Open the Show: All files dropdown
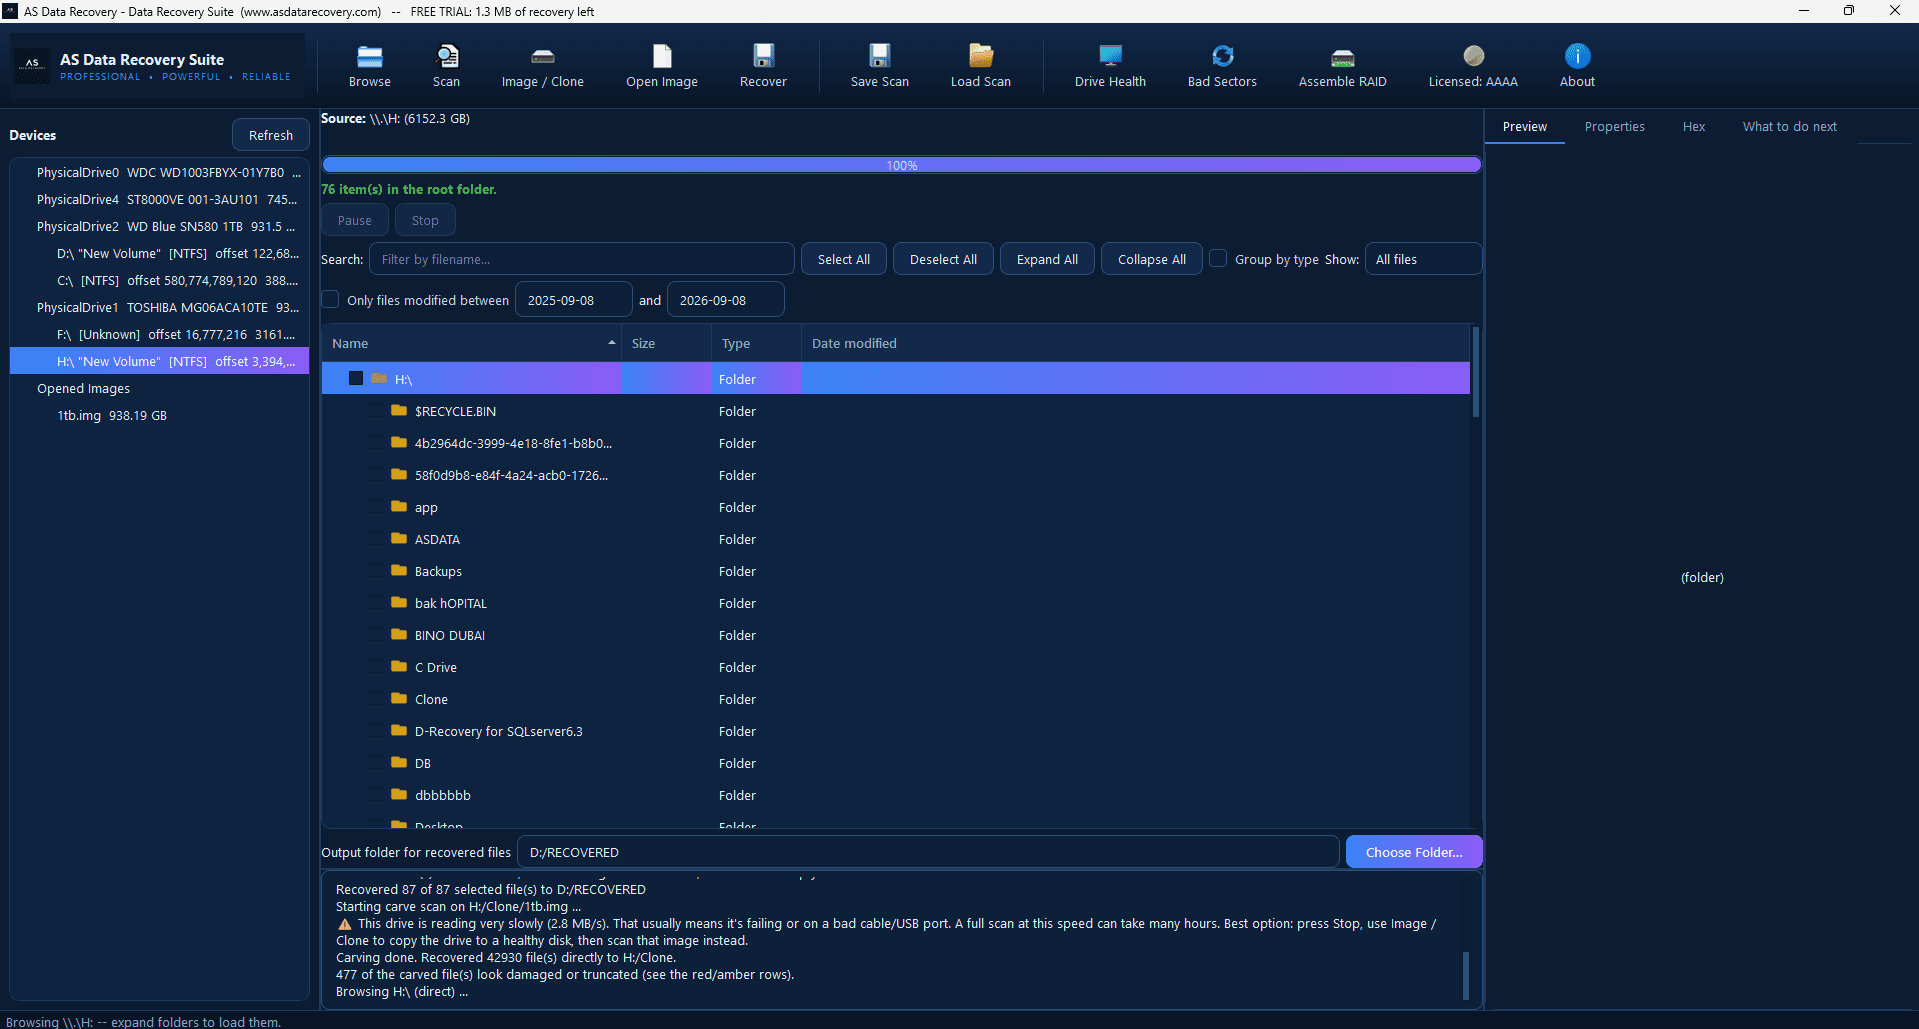Screen dimensions: 1919x1029 click(x=1423, y=259)
